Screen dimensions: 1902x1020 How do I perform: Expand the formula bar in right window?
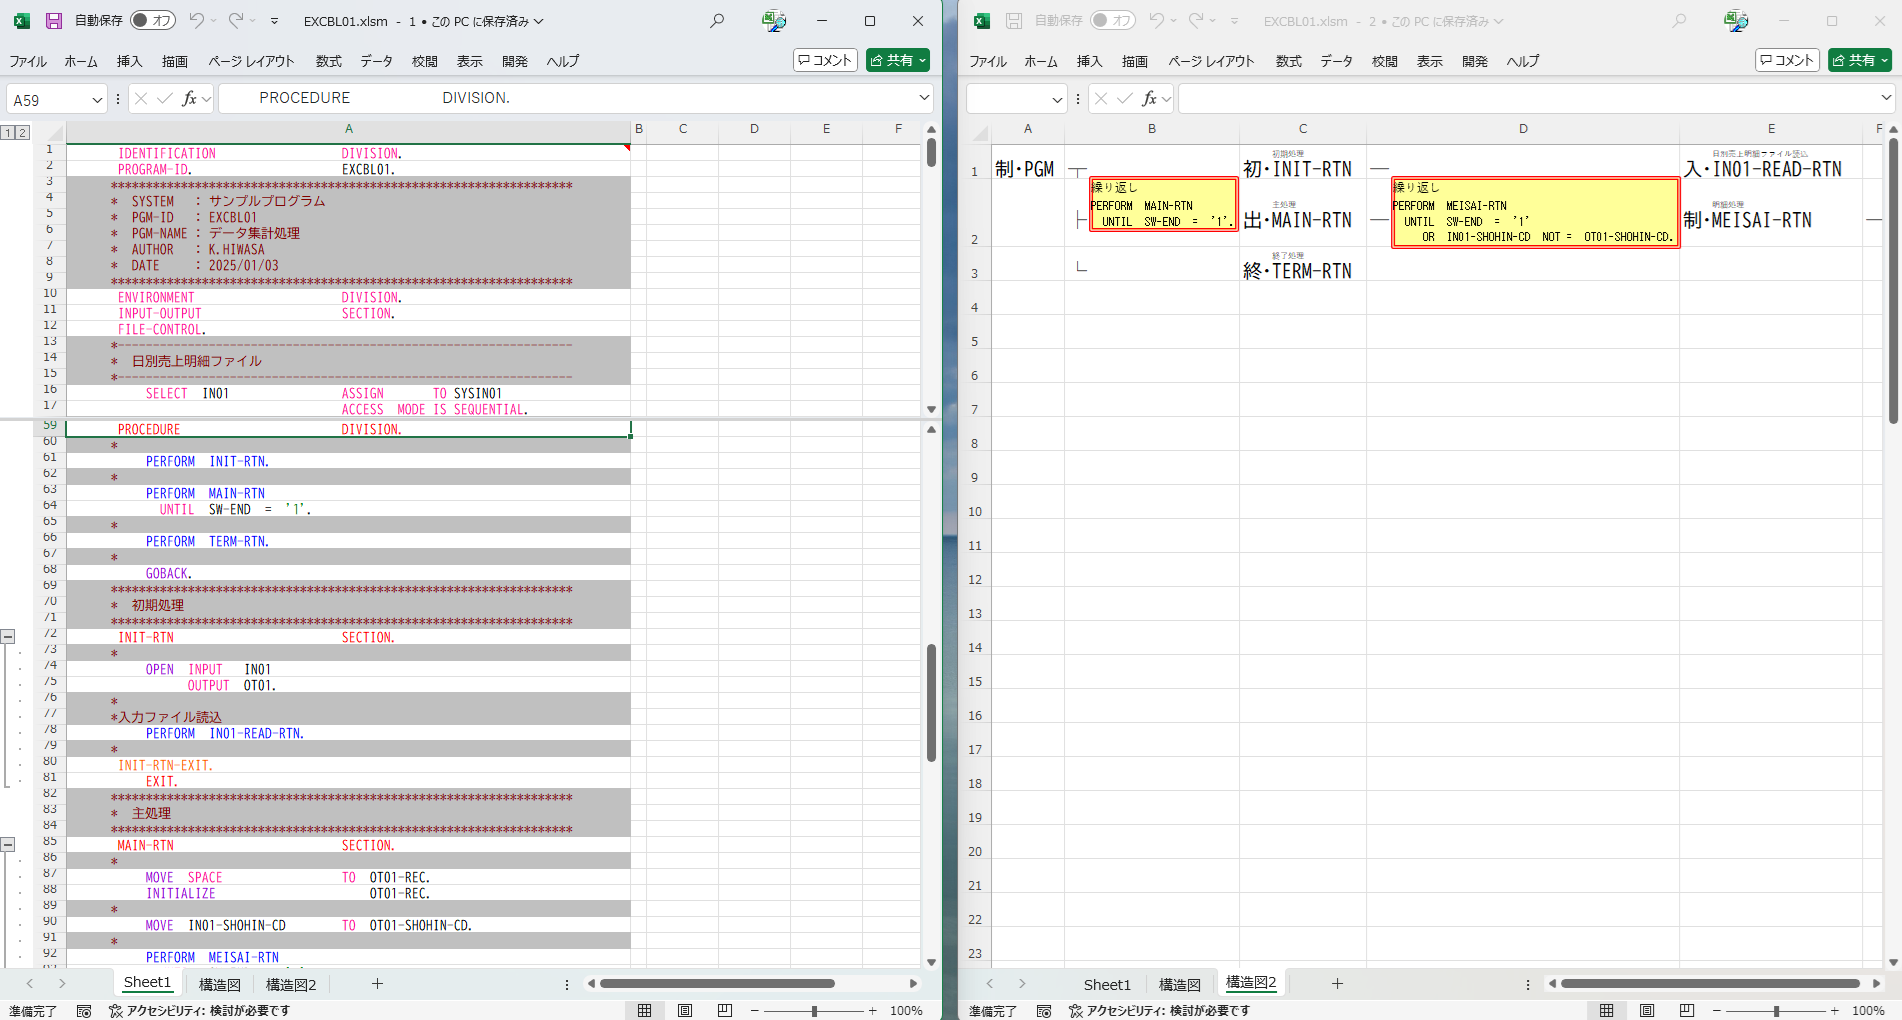pyautogui.click(x=1886, y=98)
